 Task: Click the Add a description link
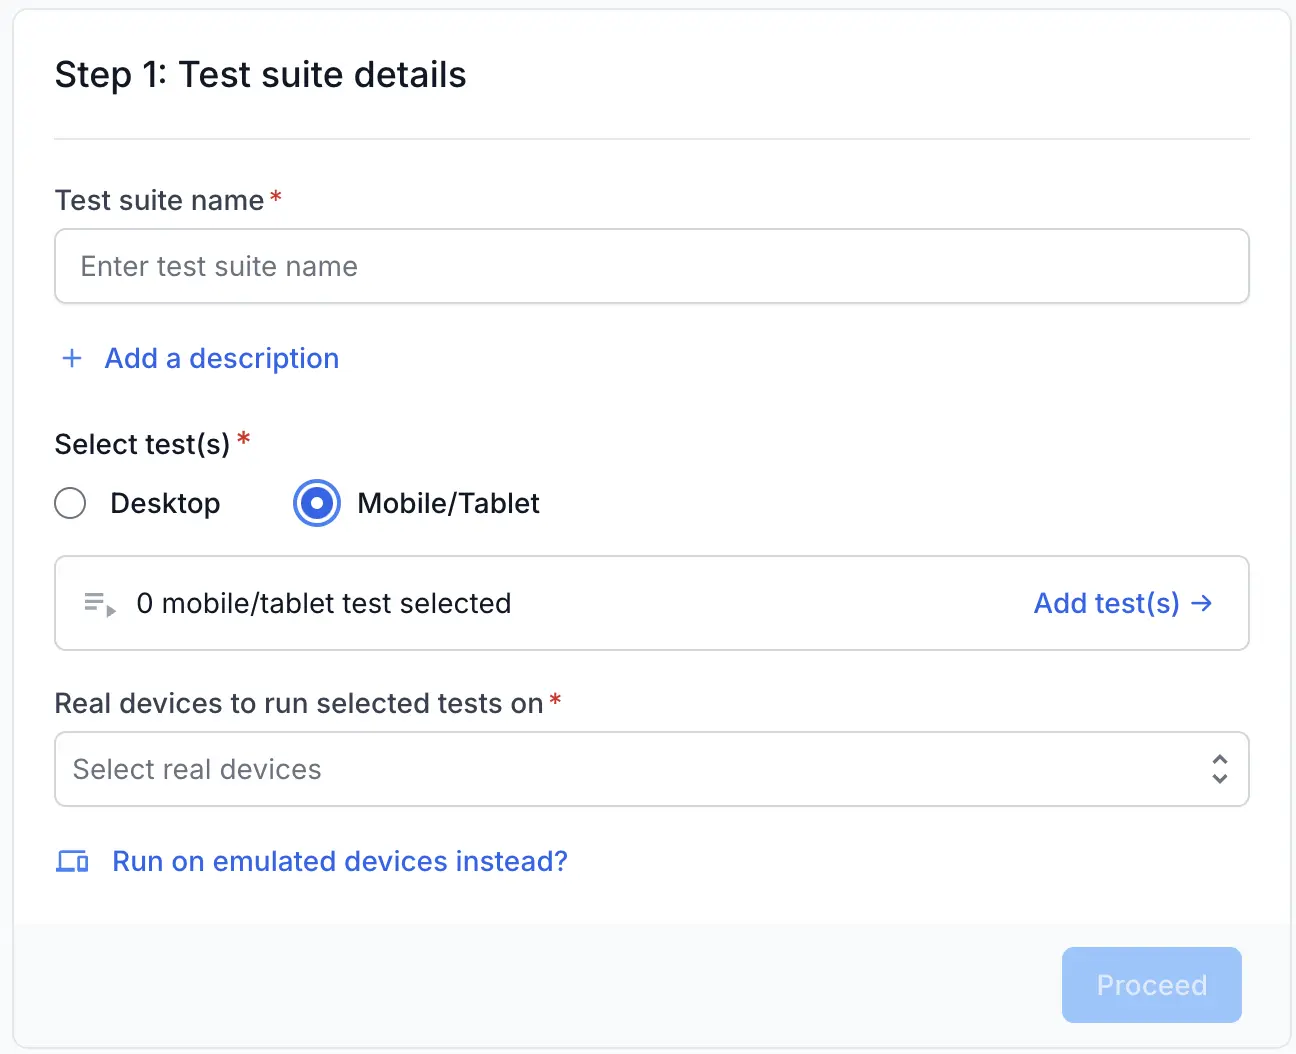(x=221, y=358)
